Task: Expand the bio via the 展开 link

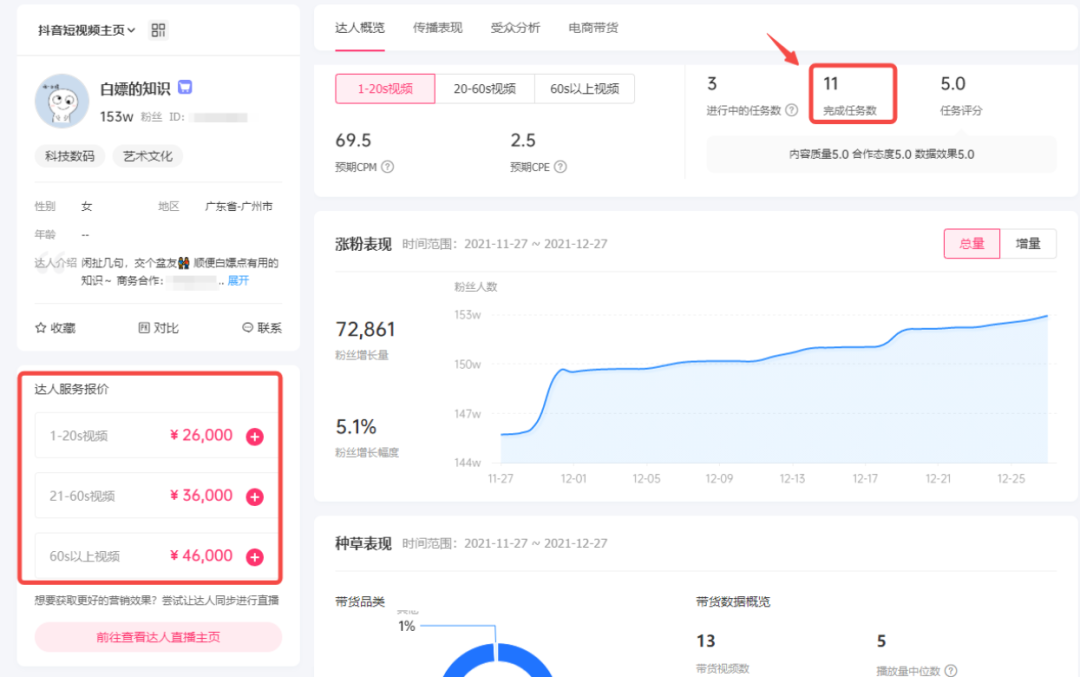Action: 239,280
